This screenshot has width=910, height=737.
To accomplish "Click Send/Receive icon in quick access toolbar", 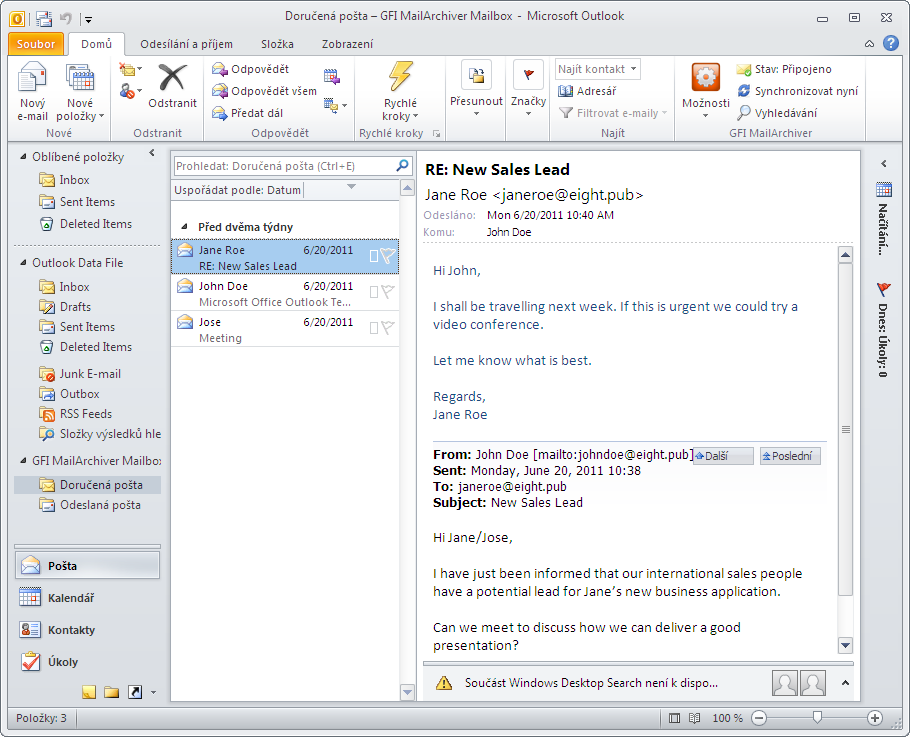I will click(44, 19).
